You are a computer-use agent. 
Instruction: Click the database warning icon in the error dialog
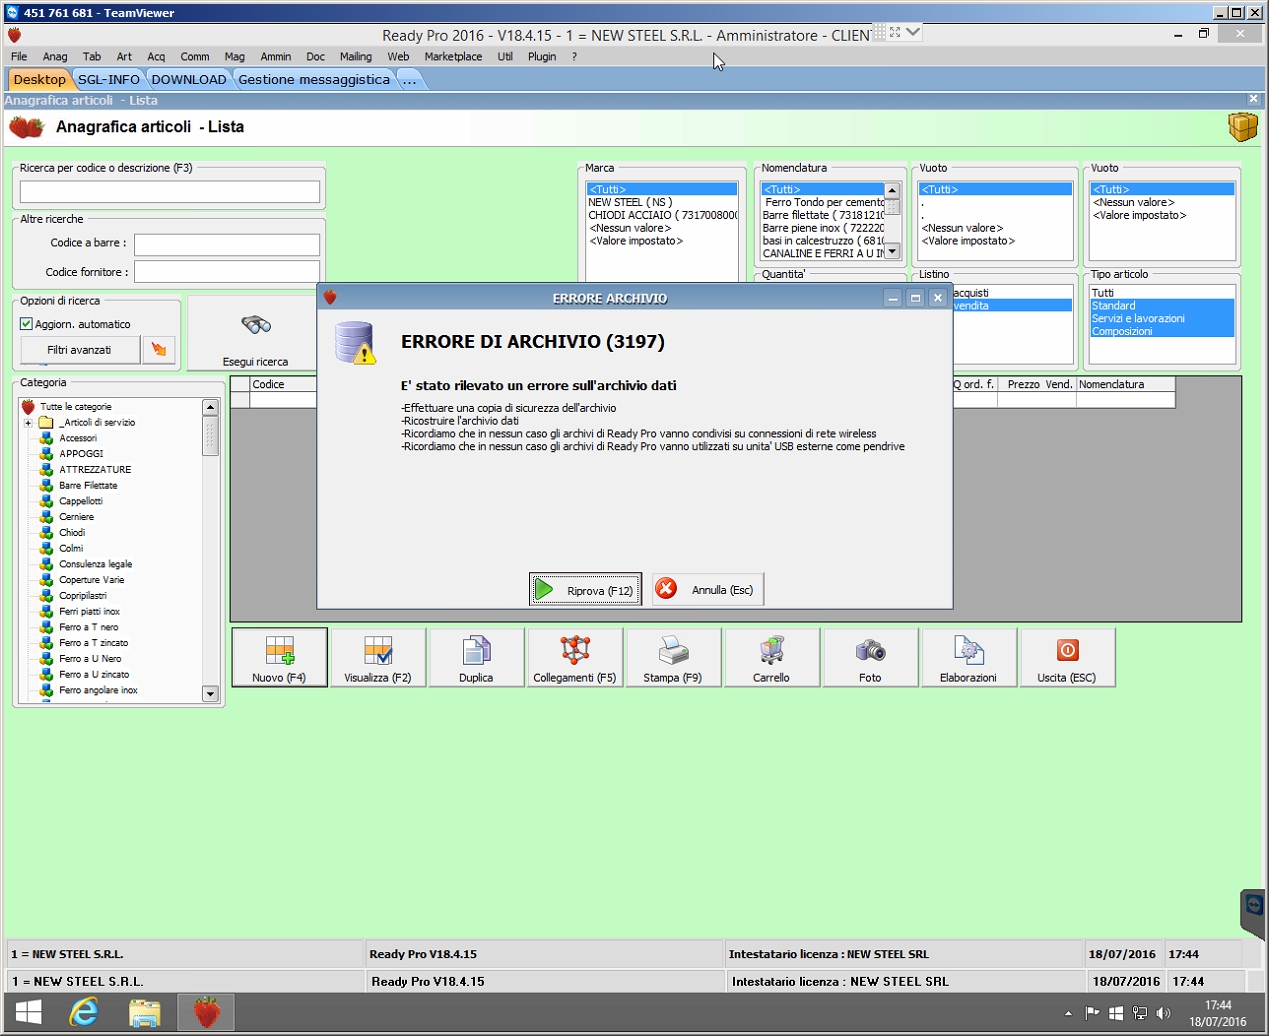[x=355, y=343]
